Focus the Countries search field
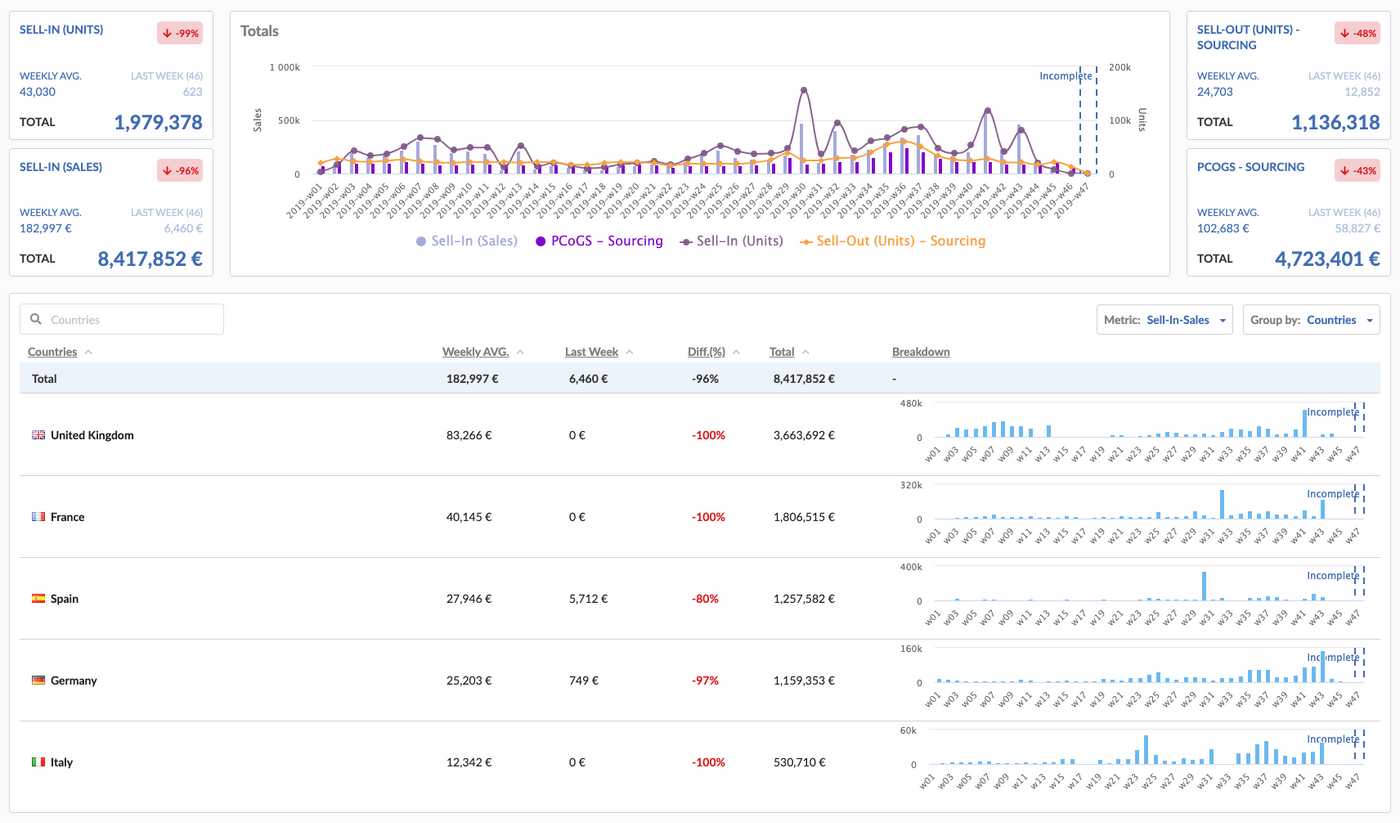This screenshot has height=823, width=1400. (122, 319)
